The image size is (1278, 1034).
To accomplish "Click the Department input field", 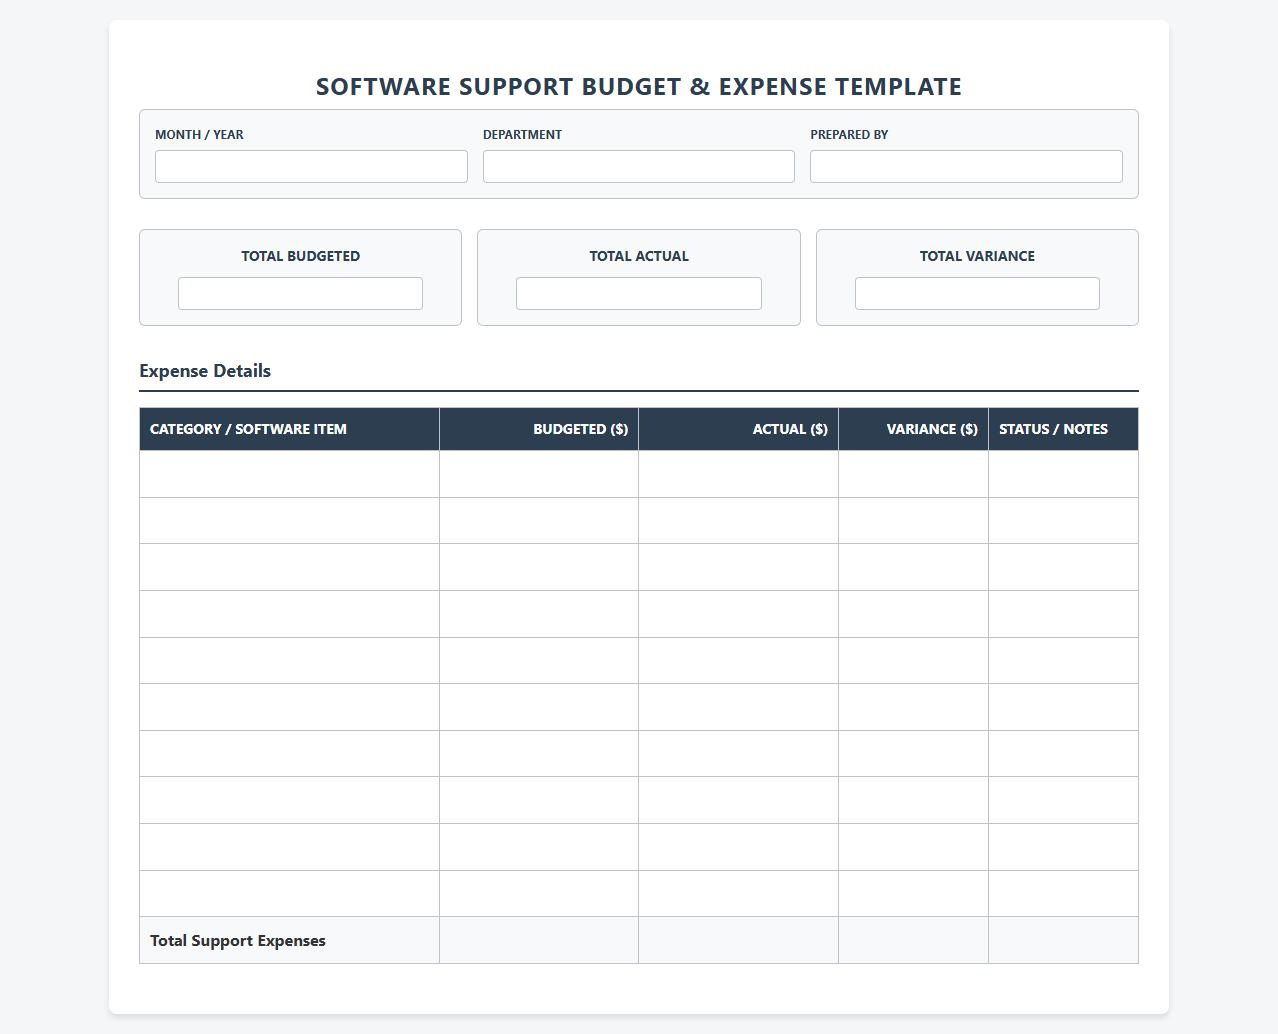I will [x=639, y=166].
